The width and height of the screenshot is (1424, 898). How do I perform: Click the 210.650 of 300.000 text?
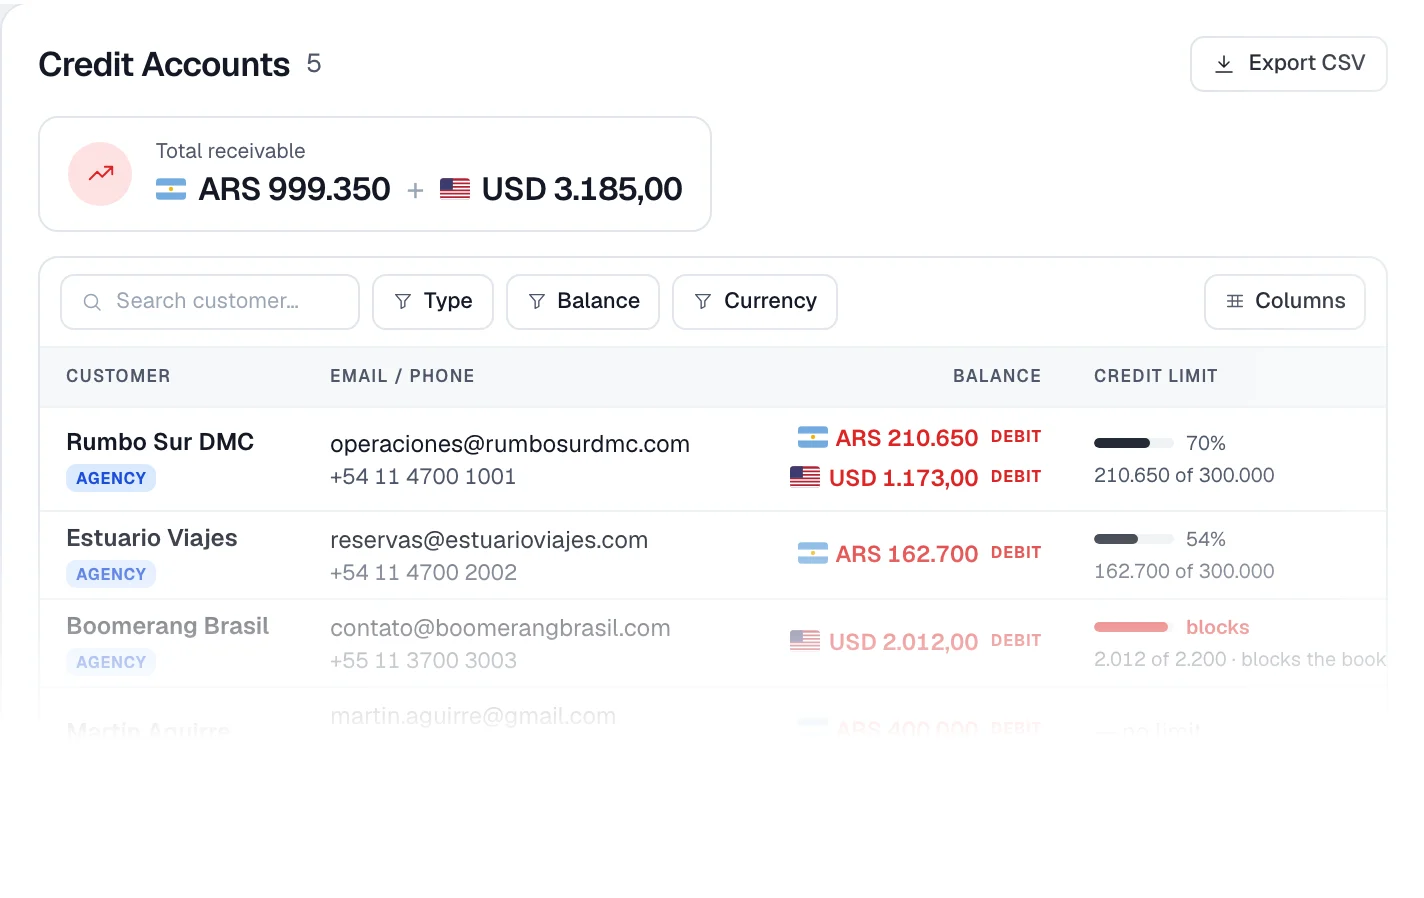[1184, 475]
